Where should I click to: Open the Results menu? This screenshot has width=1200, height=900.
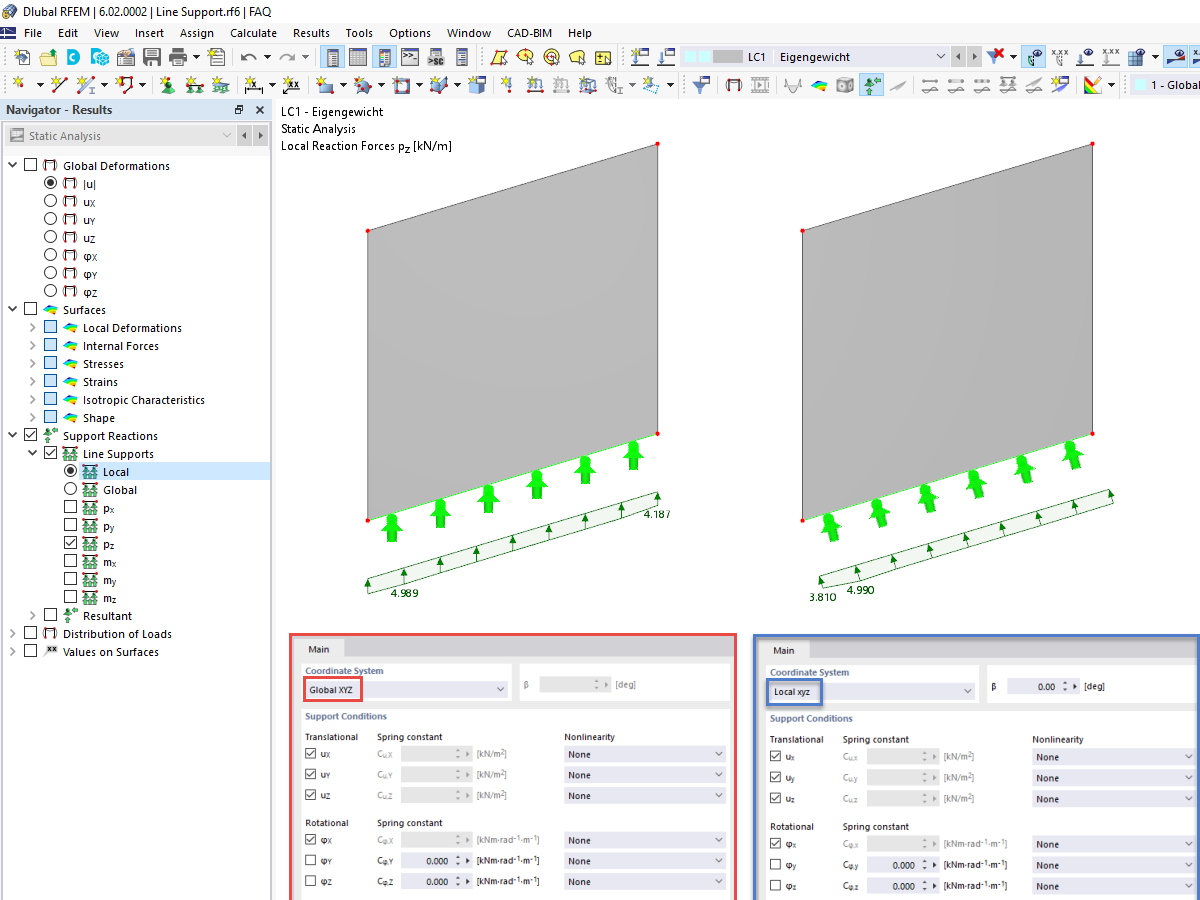[x=311, y=33]
